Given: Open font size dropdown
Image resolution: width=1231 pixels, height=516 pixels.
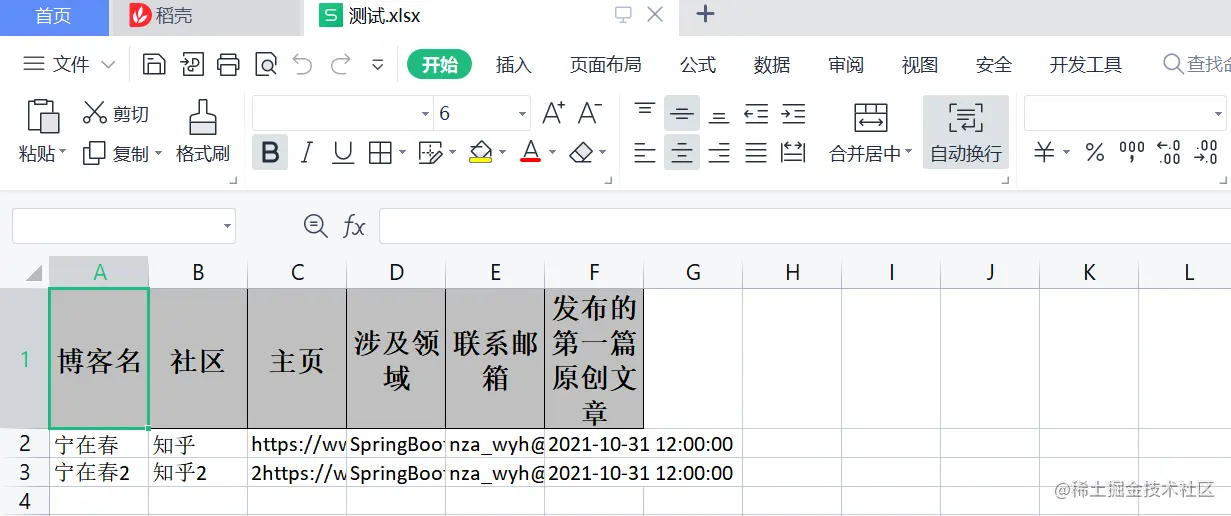Looking at the screenshot, I should (x=522, y=114).
